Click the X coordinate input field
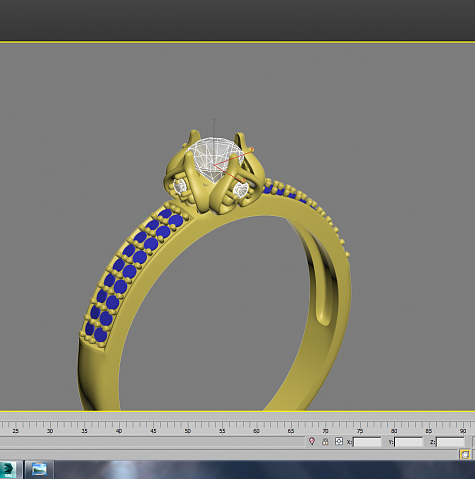Image resolution: width=475 pixels, height=479 pixels. [x=367, y=442]
